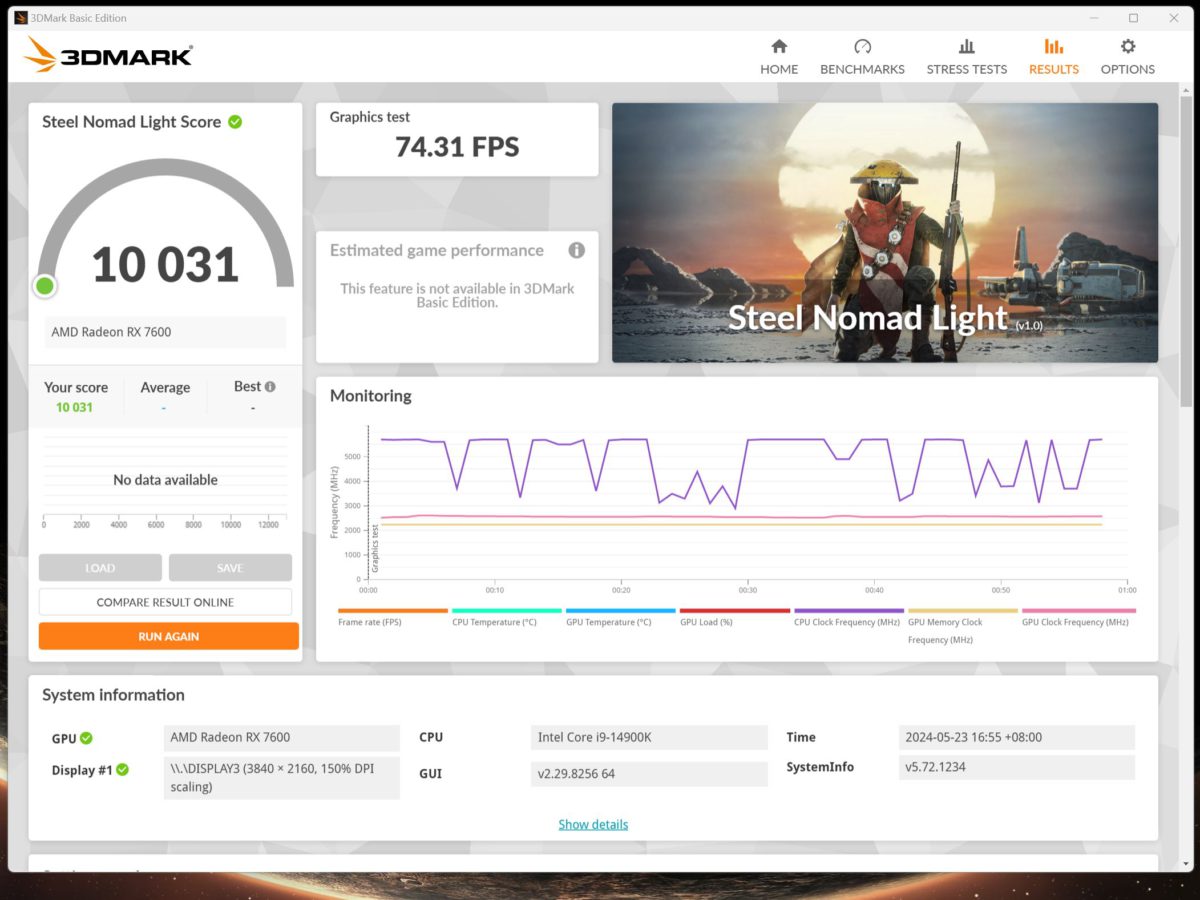The width and height of the screenshot is (1200, 900).
Task: Open Benchmarks via the gauge icon
Action: tap(861, 47)
